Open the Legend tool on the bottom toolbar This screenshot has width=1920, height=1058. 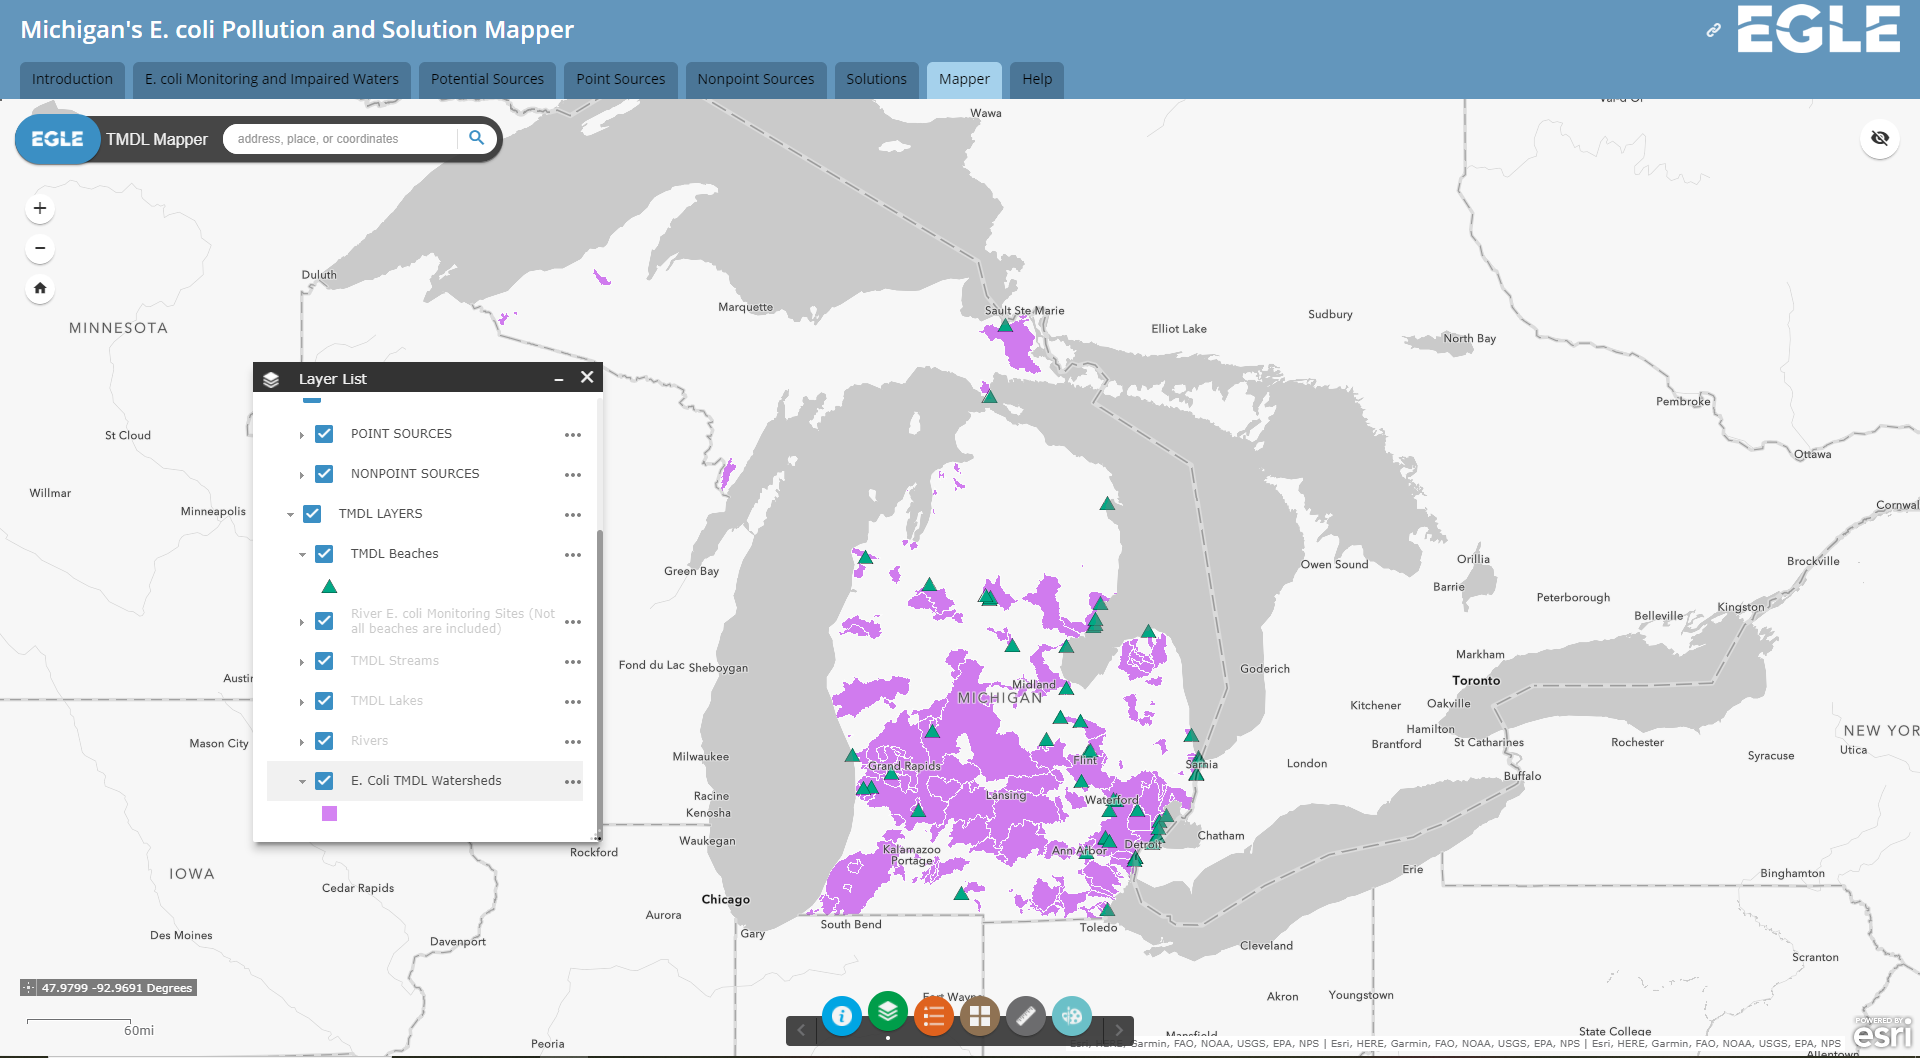coord(934,1015)
